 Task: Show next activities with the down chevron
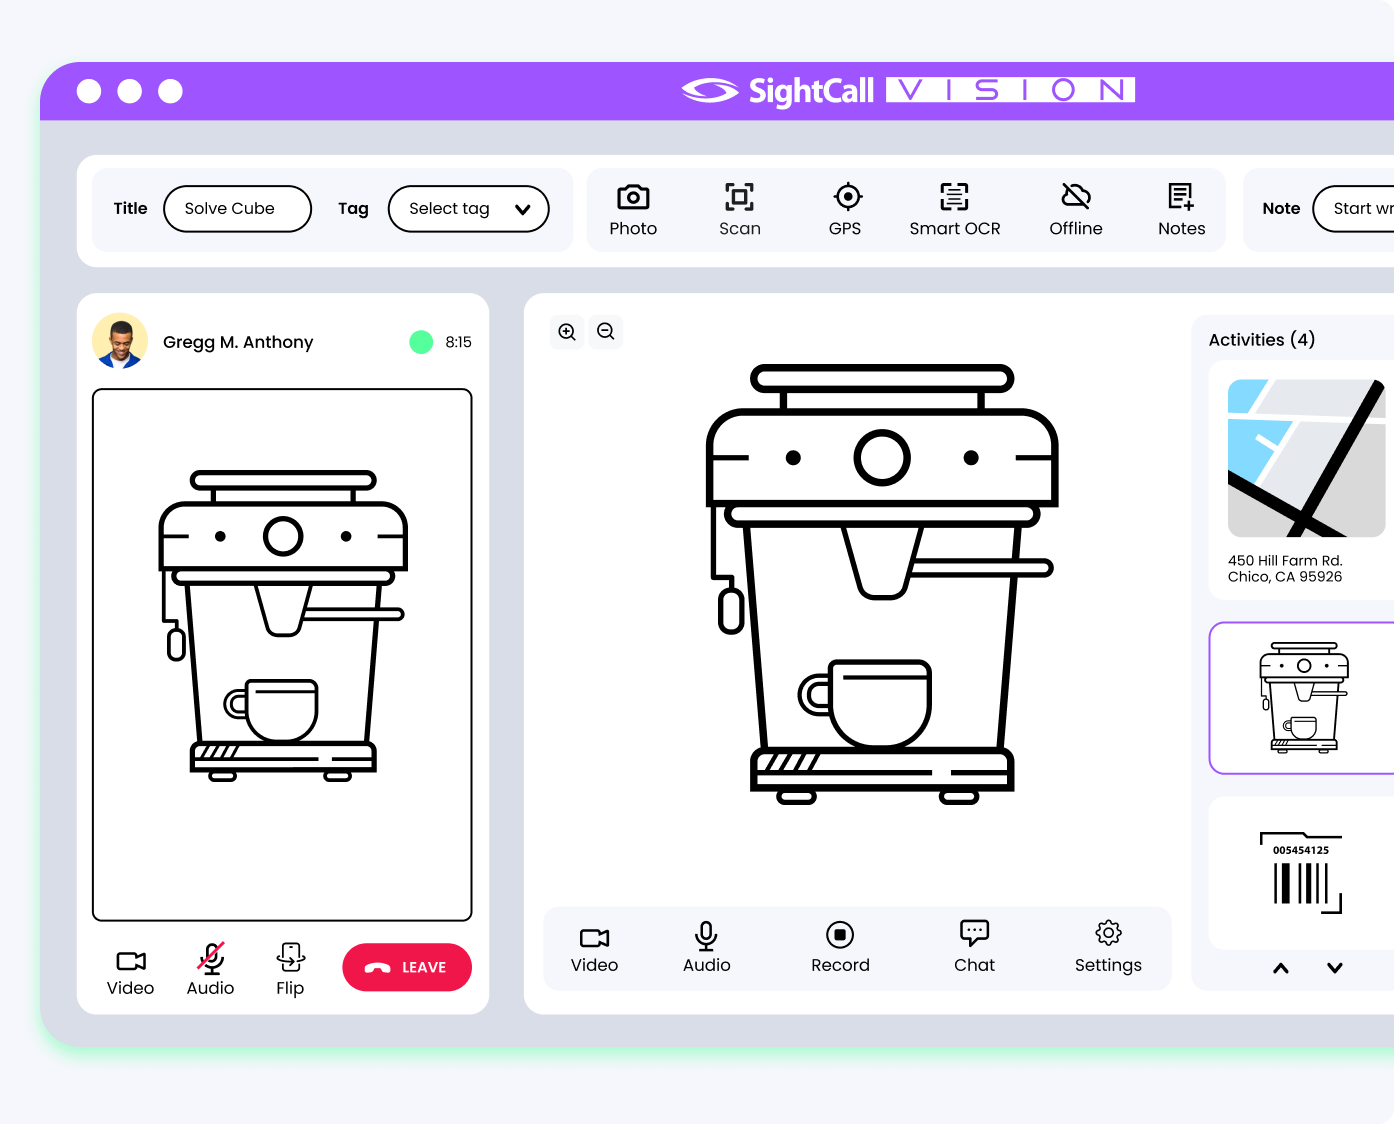click(1335, 968)
